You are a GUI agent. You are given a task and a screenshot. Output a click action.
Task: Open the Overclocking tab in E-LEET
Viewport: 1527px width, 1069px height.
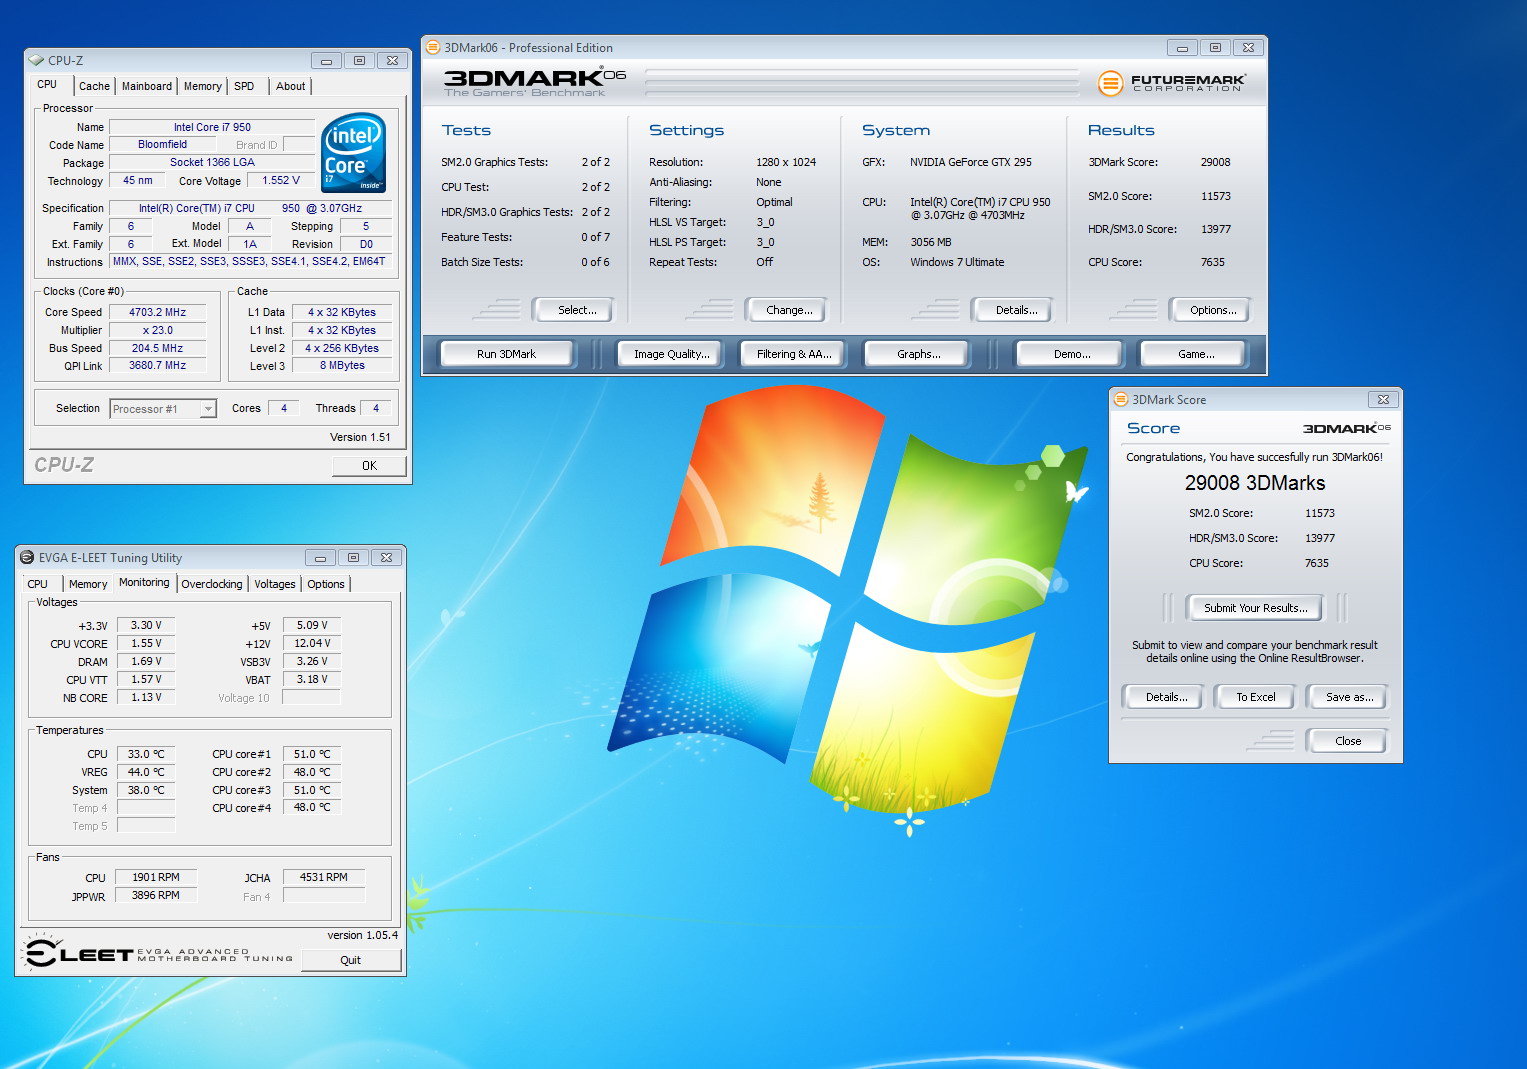point(212,584)
